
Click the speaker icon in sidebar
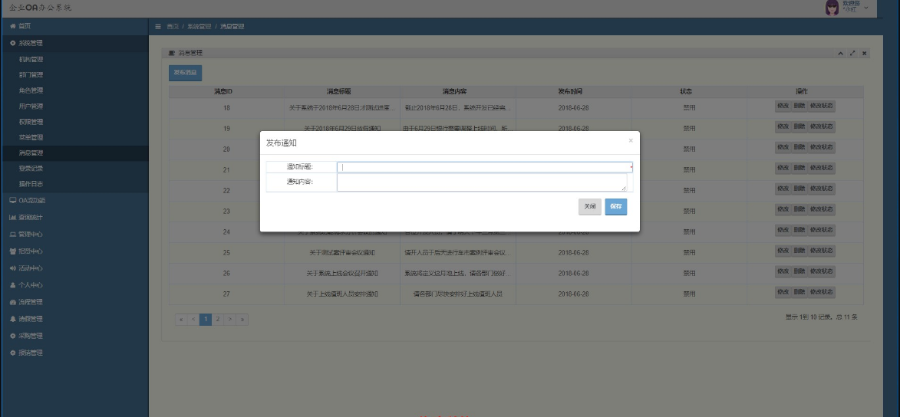[13, 268]
